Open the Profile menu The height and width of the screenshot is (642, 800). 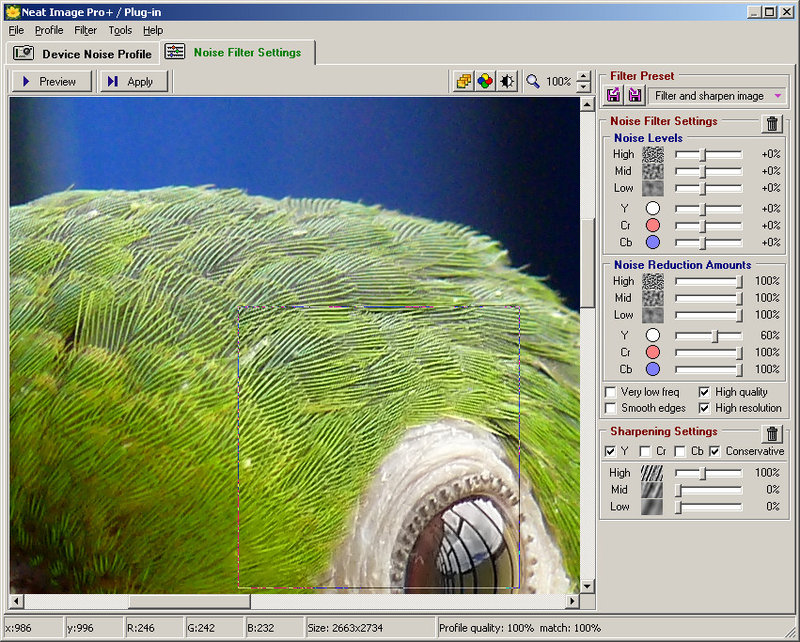tap(49, 31)
